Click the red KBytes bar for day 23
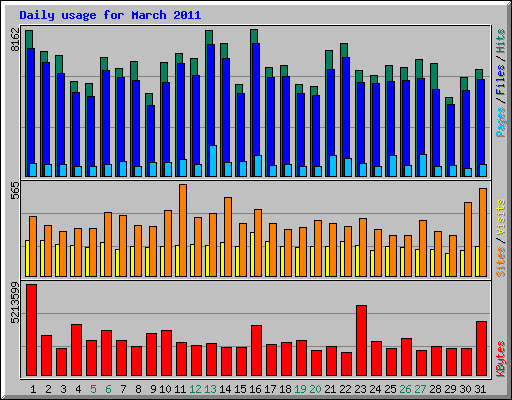 pos(362,340)
